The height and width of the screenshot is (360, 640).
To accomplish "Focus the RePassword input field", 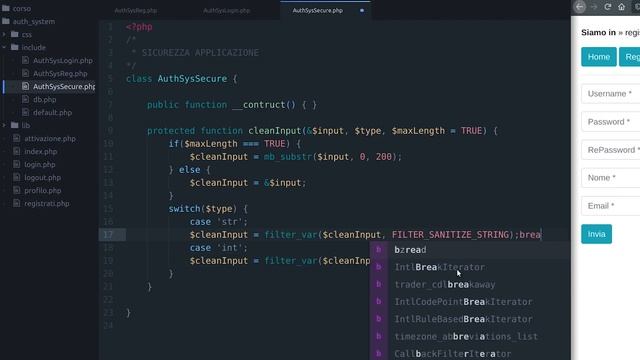I will click(x=611, y=150).
